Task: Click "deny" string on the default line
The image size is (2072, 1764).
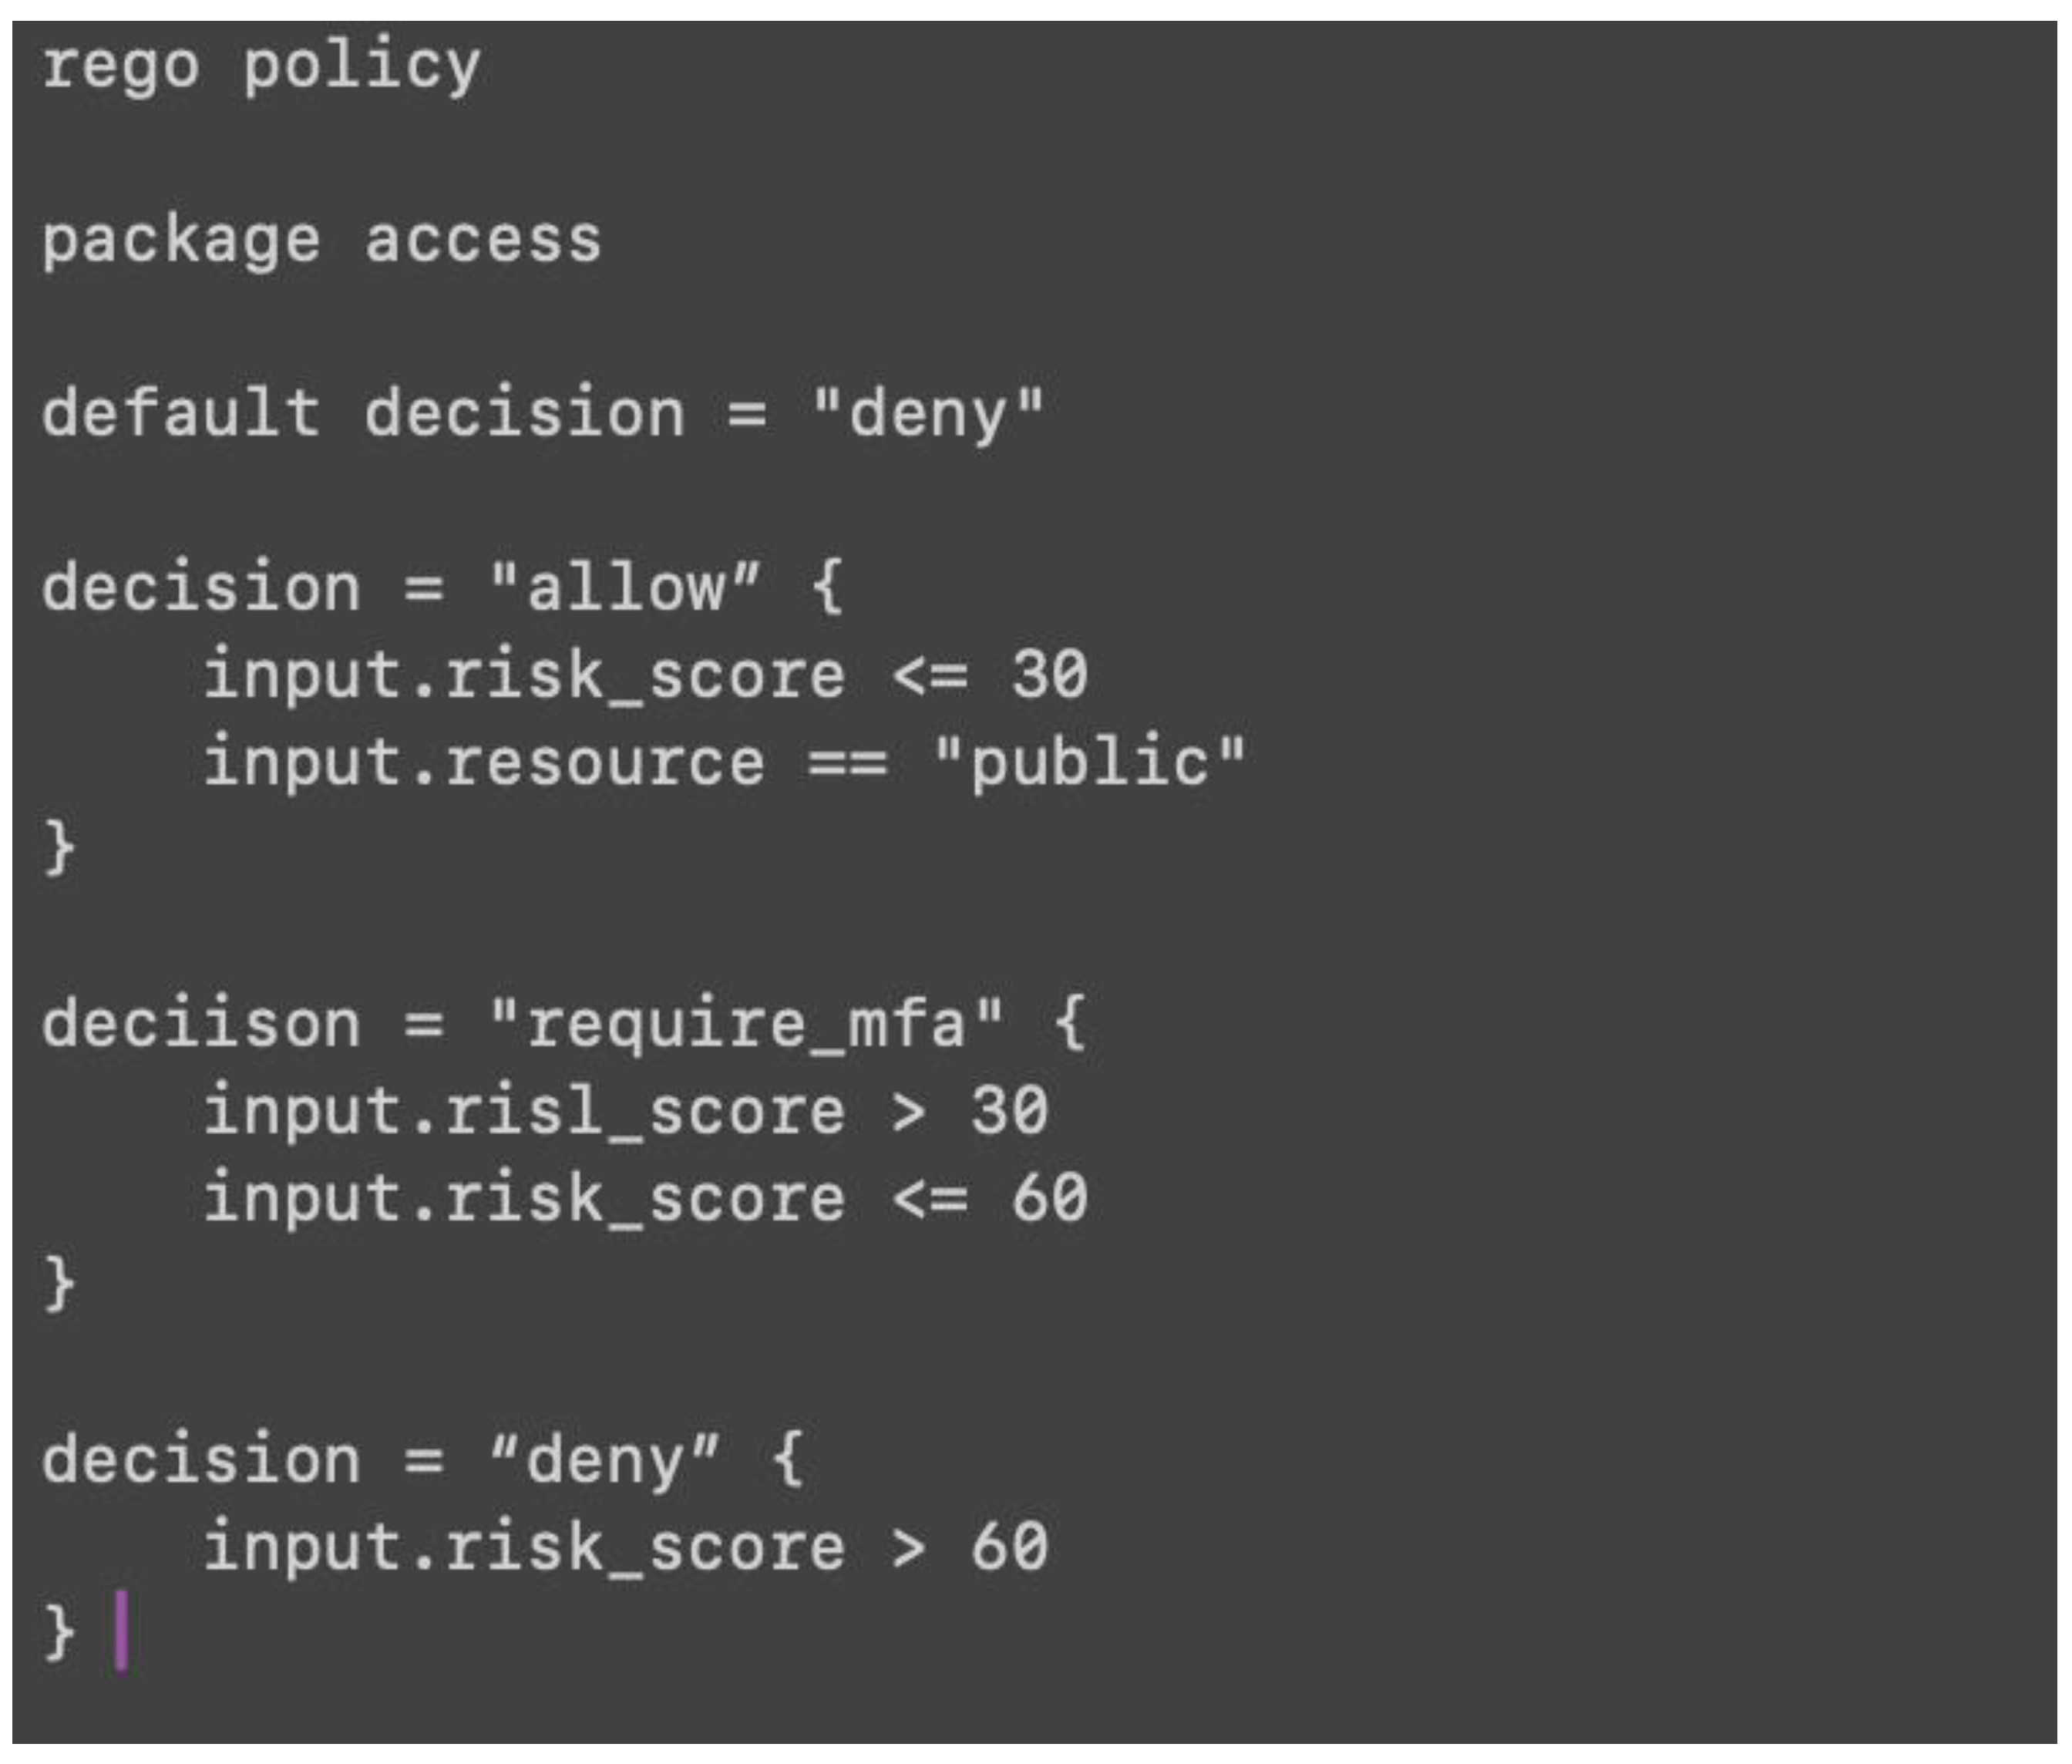Action: (928, 414)
